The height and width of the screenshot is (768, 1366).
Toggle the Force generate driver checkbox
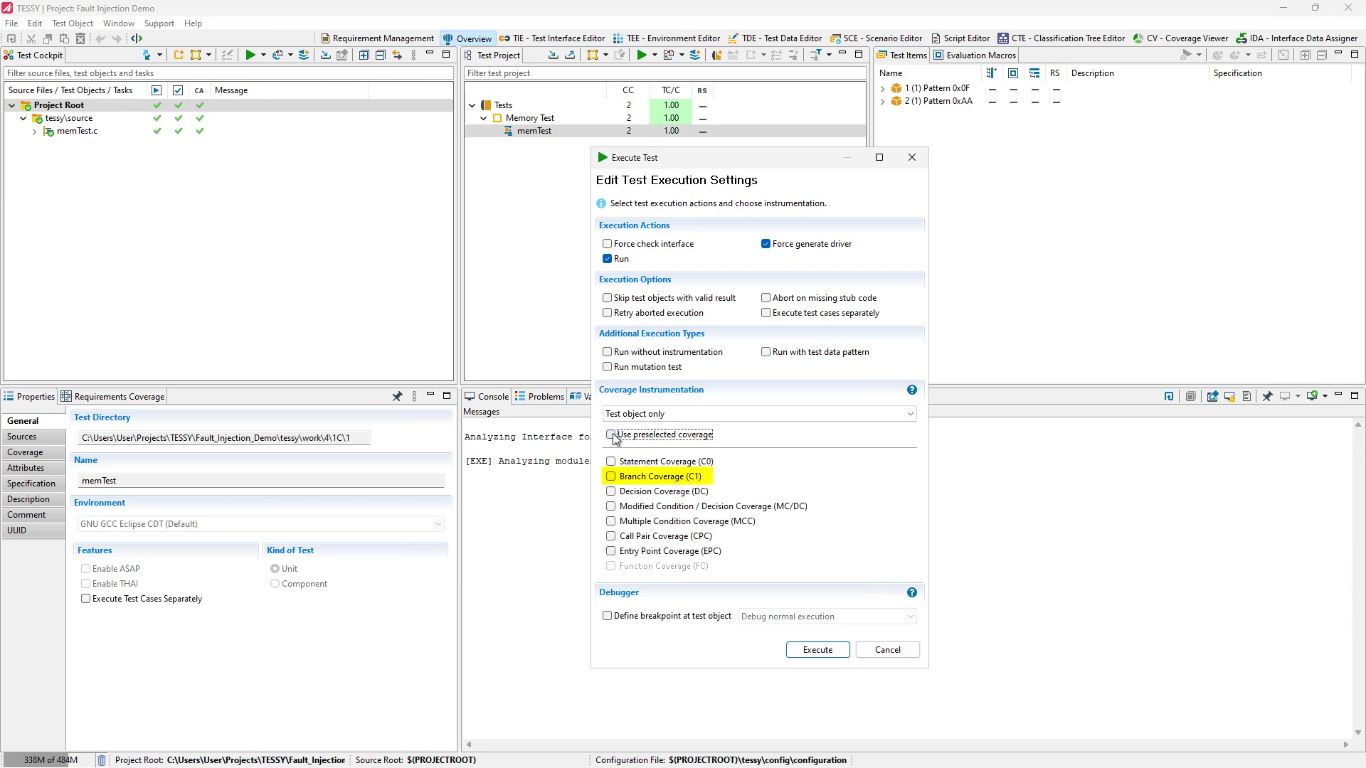tap(766, 244)
